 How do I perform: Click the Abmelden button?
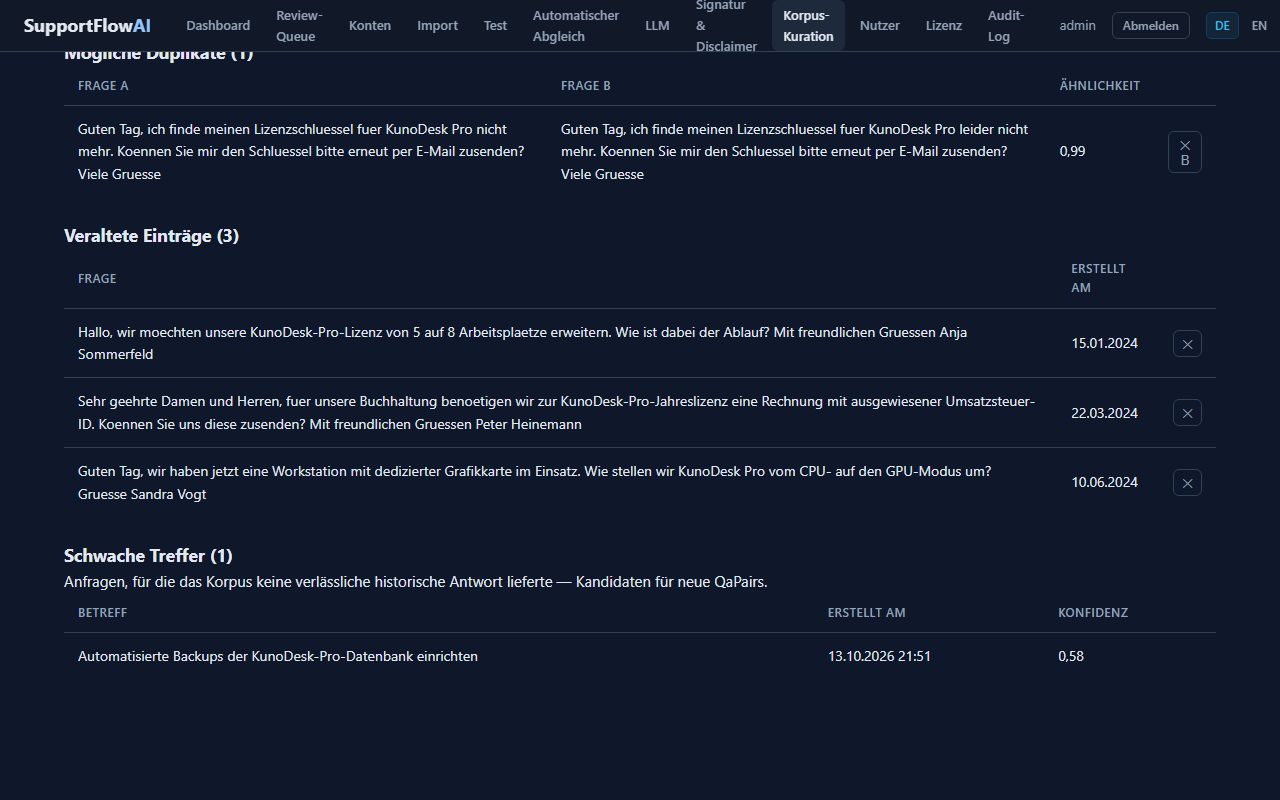[1151, 26]
